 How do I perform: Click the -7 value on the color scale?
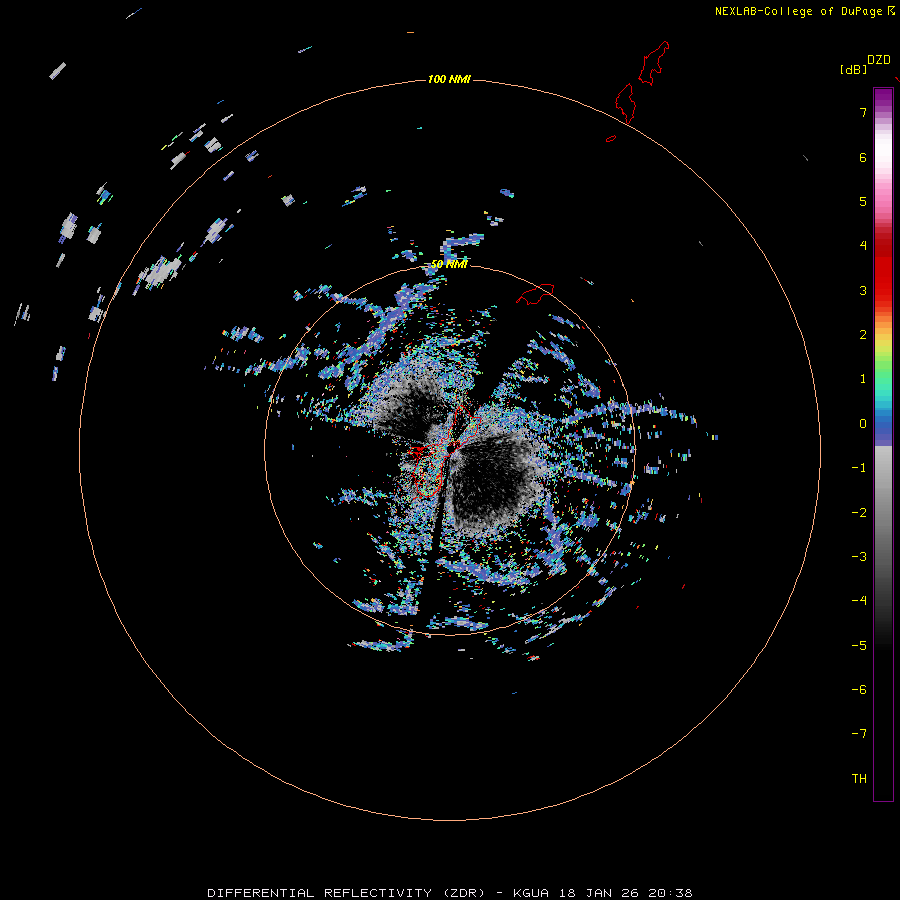(x=859, y=734)
